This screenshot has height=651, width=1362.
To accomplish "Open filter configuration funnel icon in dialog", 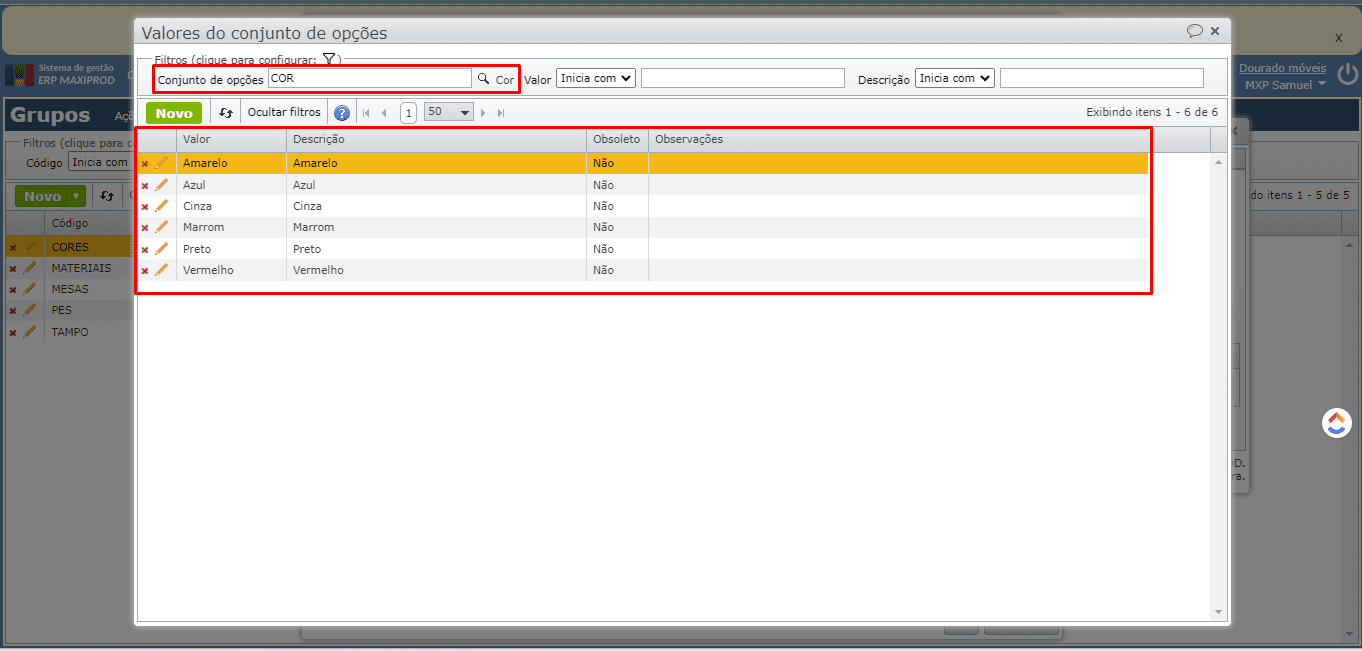I will (329, 59).
